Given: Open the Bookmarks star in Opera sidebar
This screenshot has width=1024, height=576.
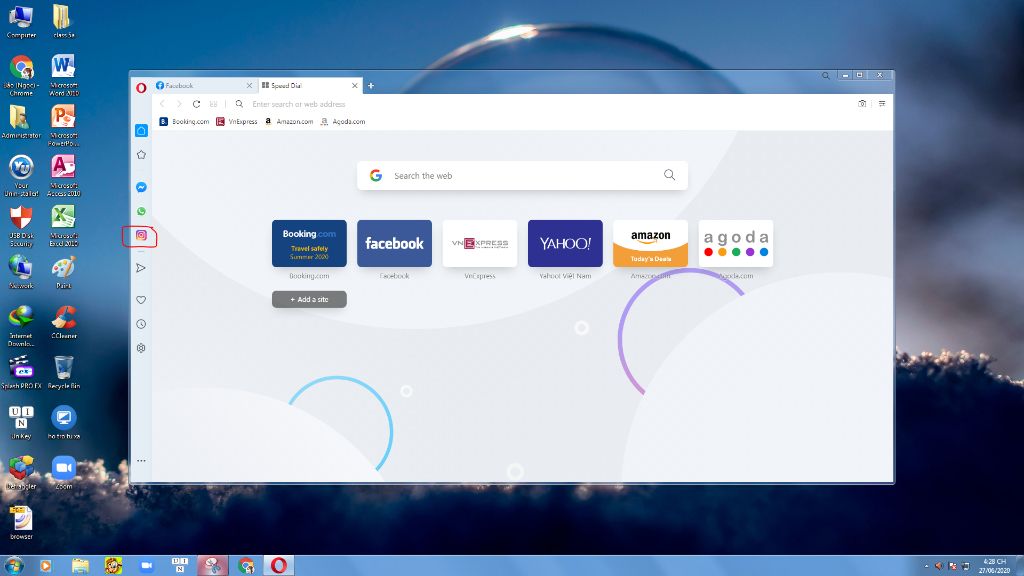Looking at the screenshot, I should 141,155.
